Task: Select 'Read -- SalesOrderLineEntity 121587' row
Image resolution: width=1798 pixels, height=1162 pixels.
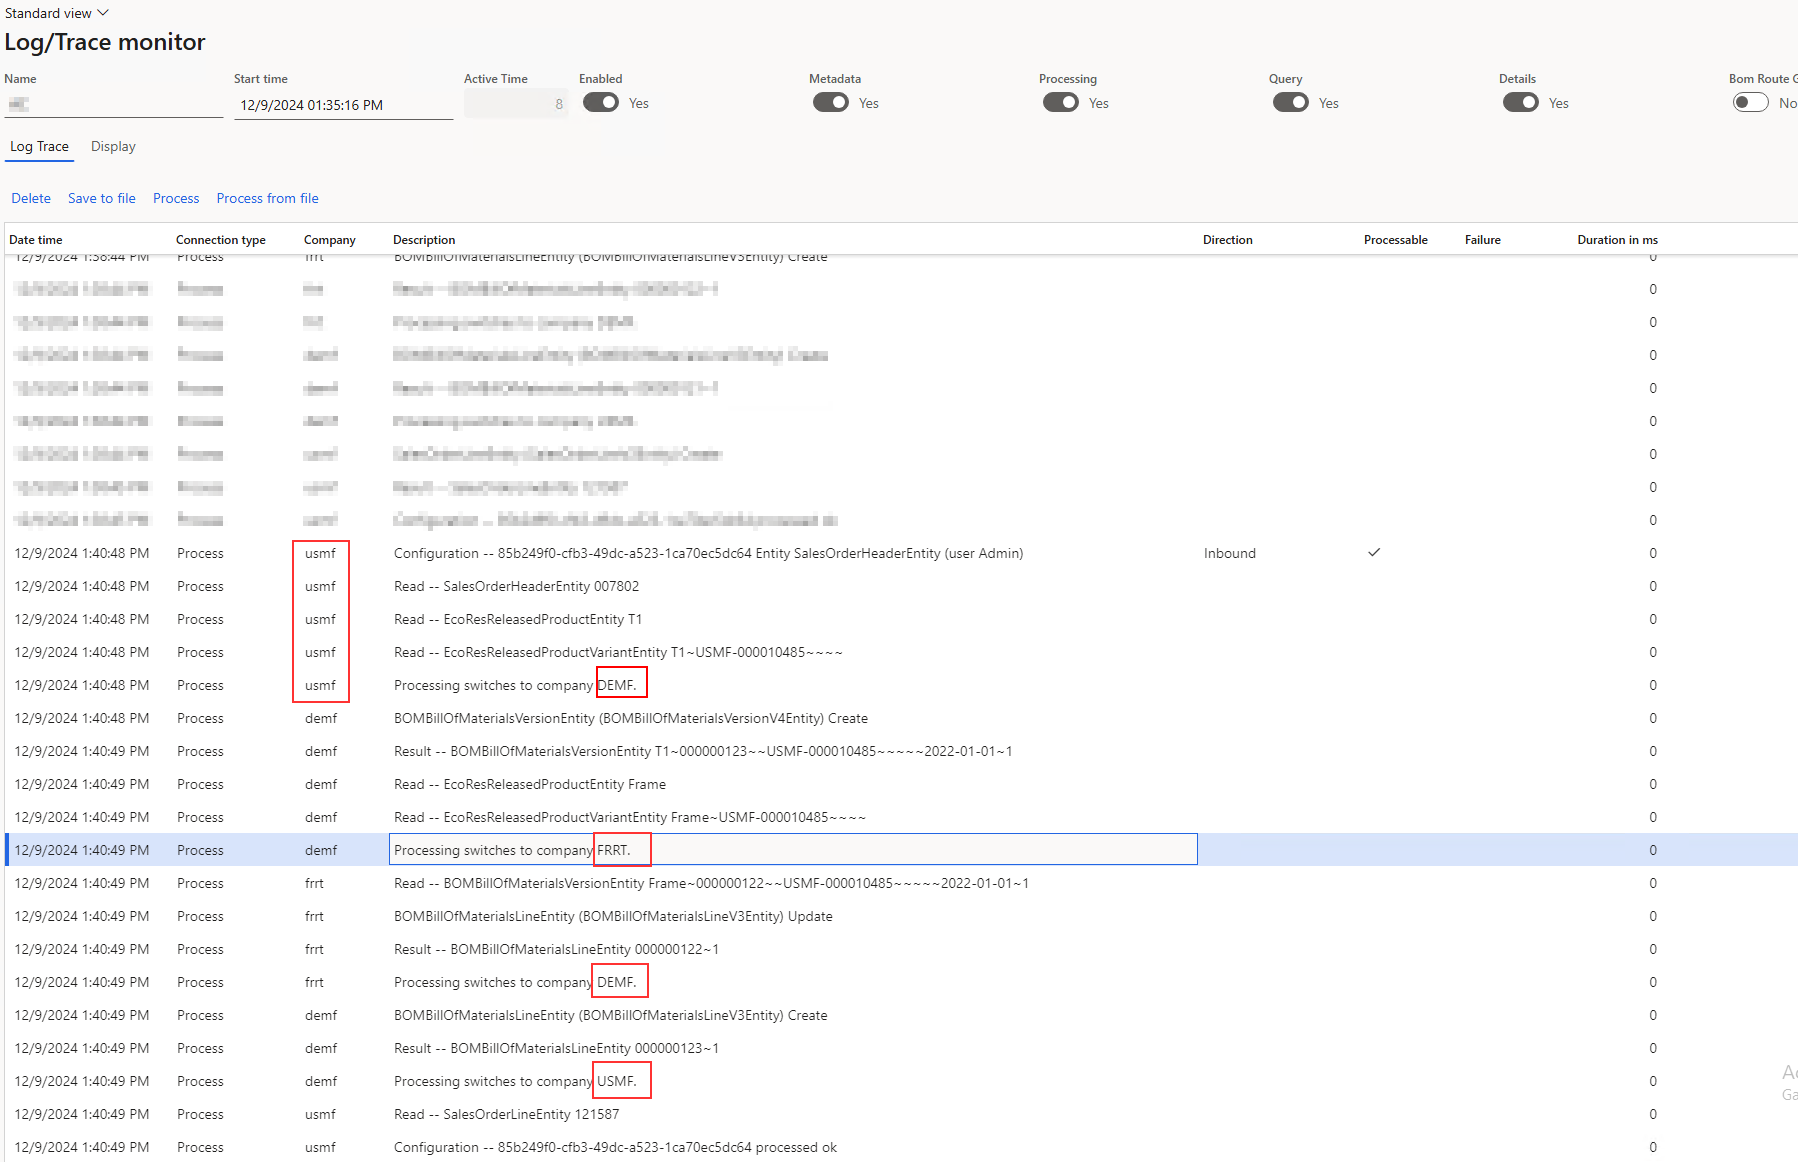Action: [900, 1114]
